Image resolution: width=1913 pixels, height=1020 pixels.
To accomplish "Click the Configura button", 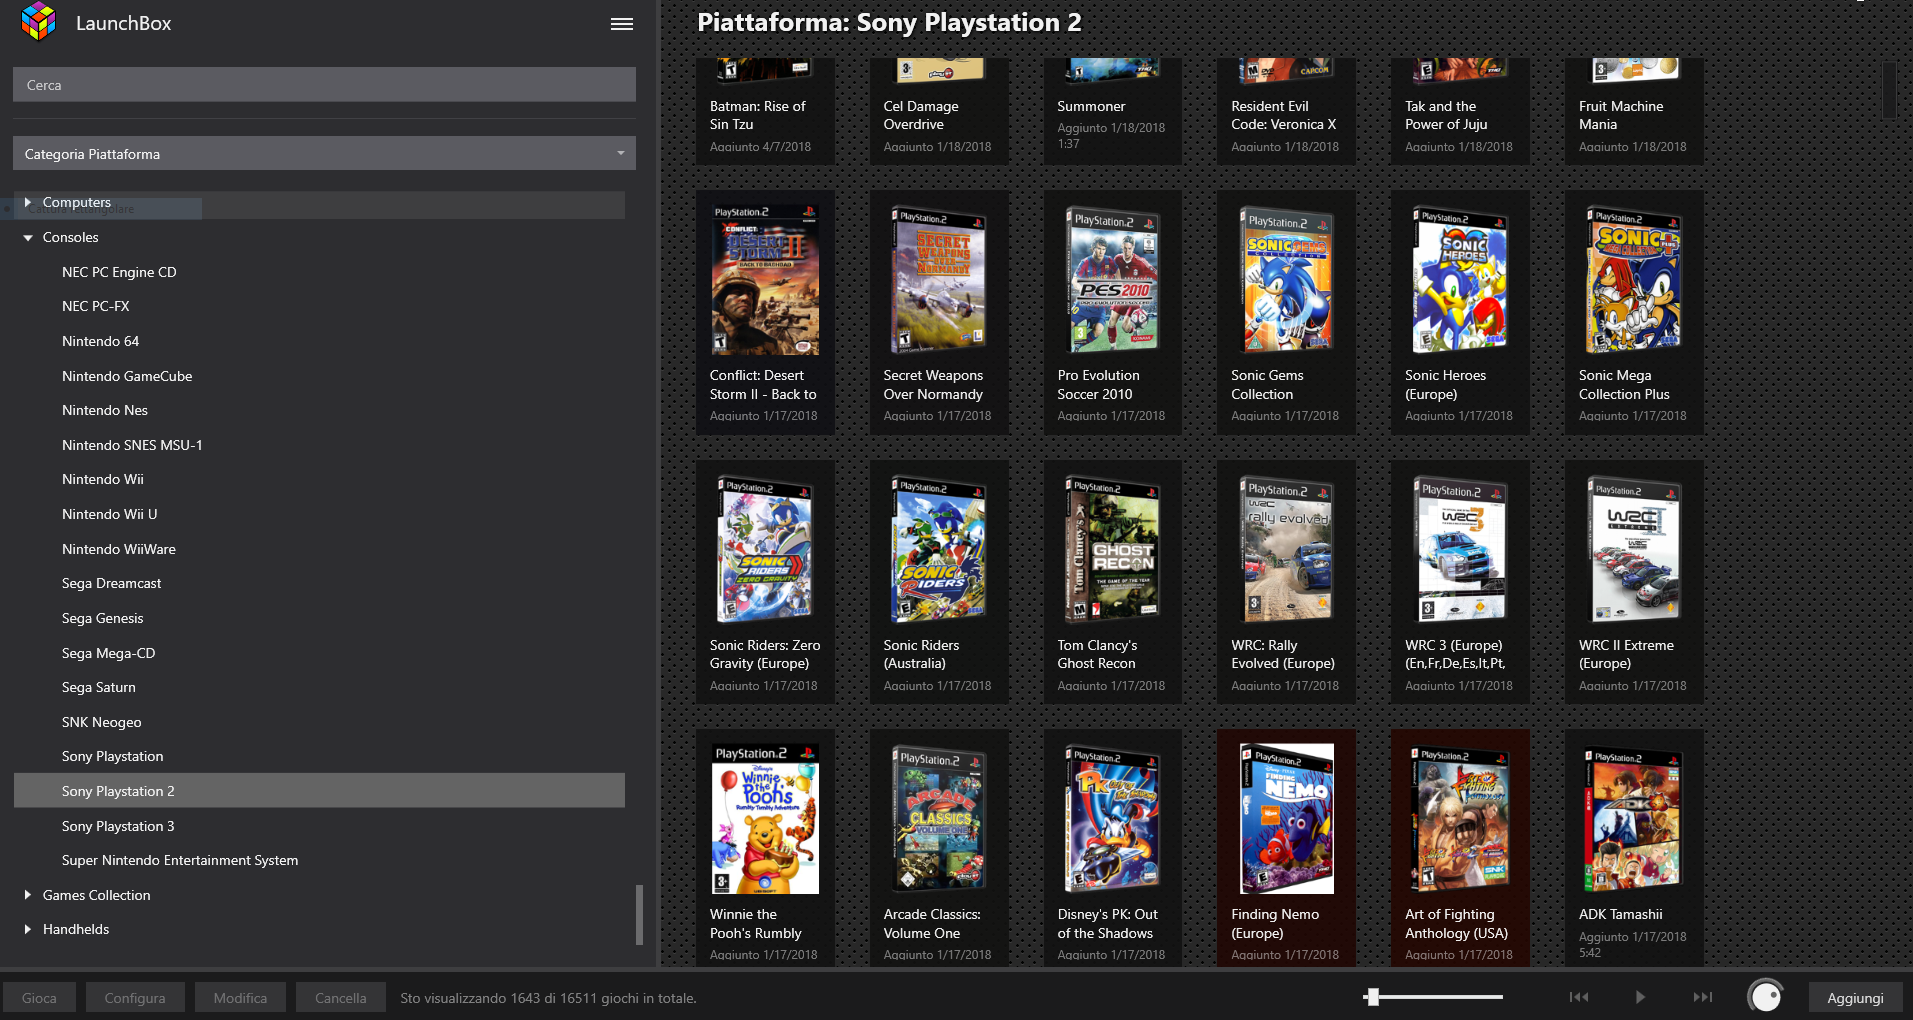I will click(x=135, y=997).
